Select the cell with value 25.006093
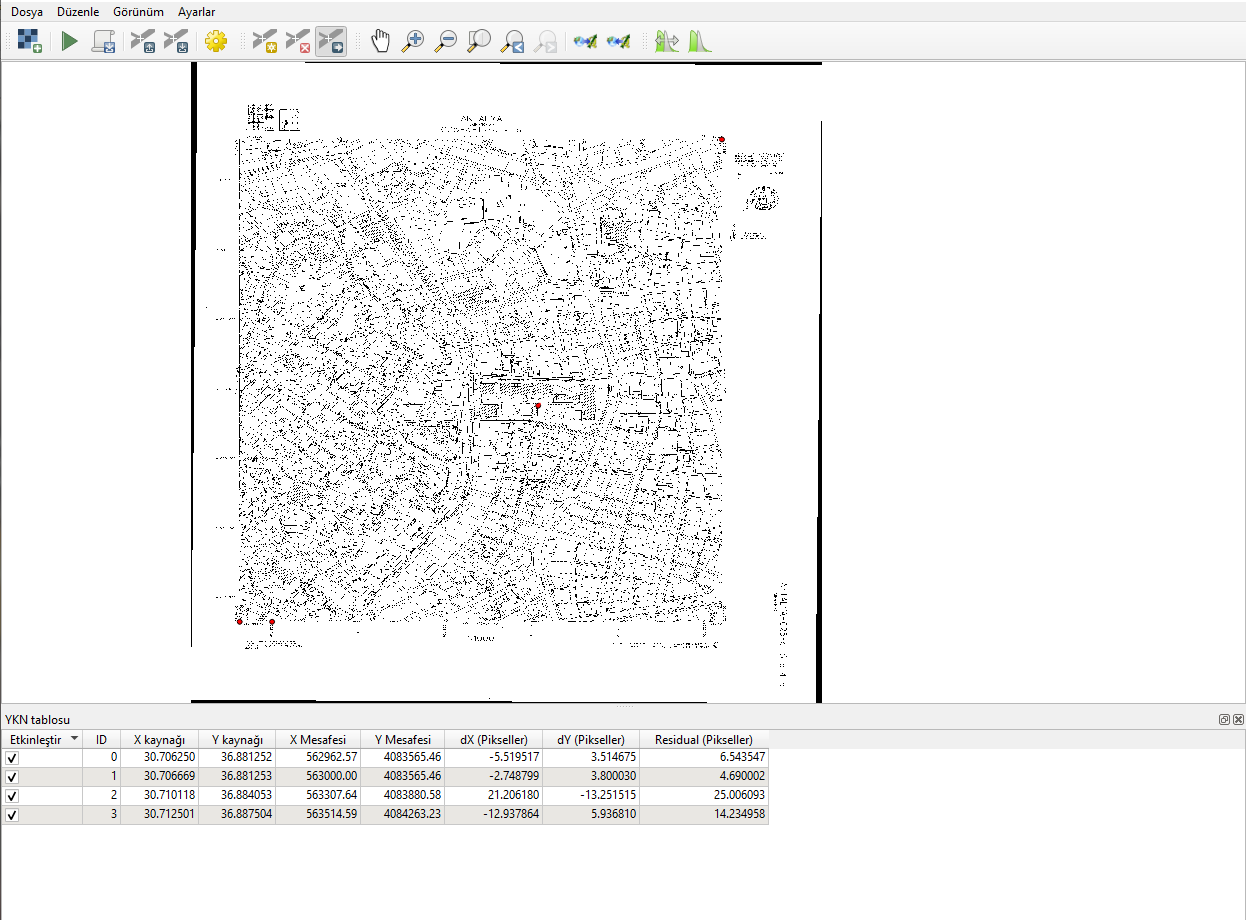This screenshot has height=920, width=1246. coord(704,796)
